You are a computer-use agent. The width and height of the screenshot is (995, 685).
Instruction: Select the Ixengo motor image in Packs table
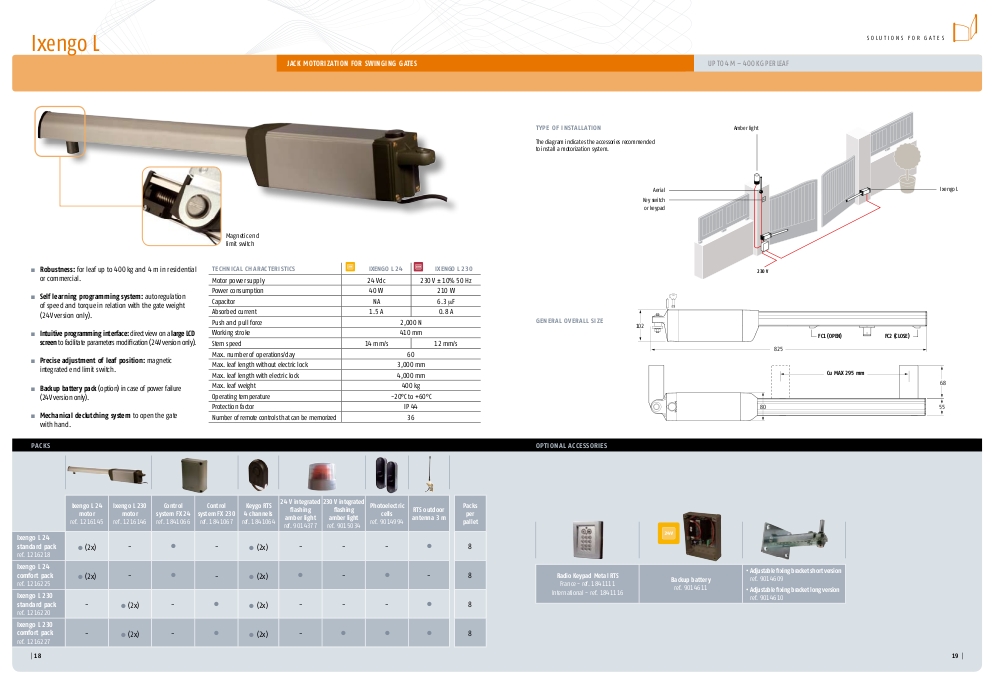109,474
